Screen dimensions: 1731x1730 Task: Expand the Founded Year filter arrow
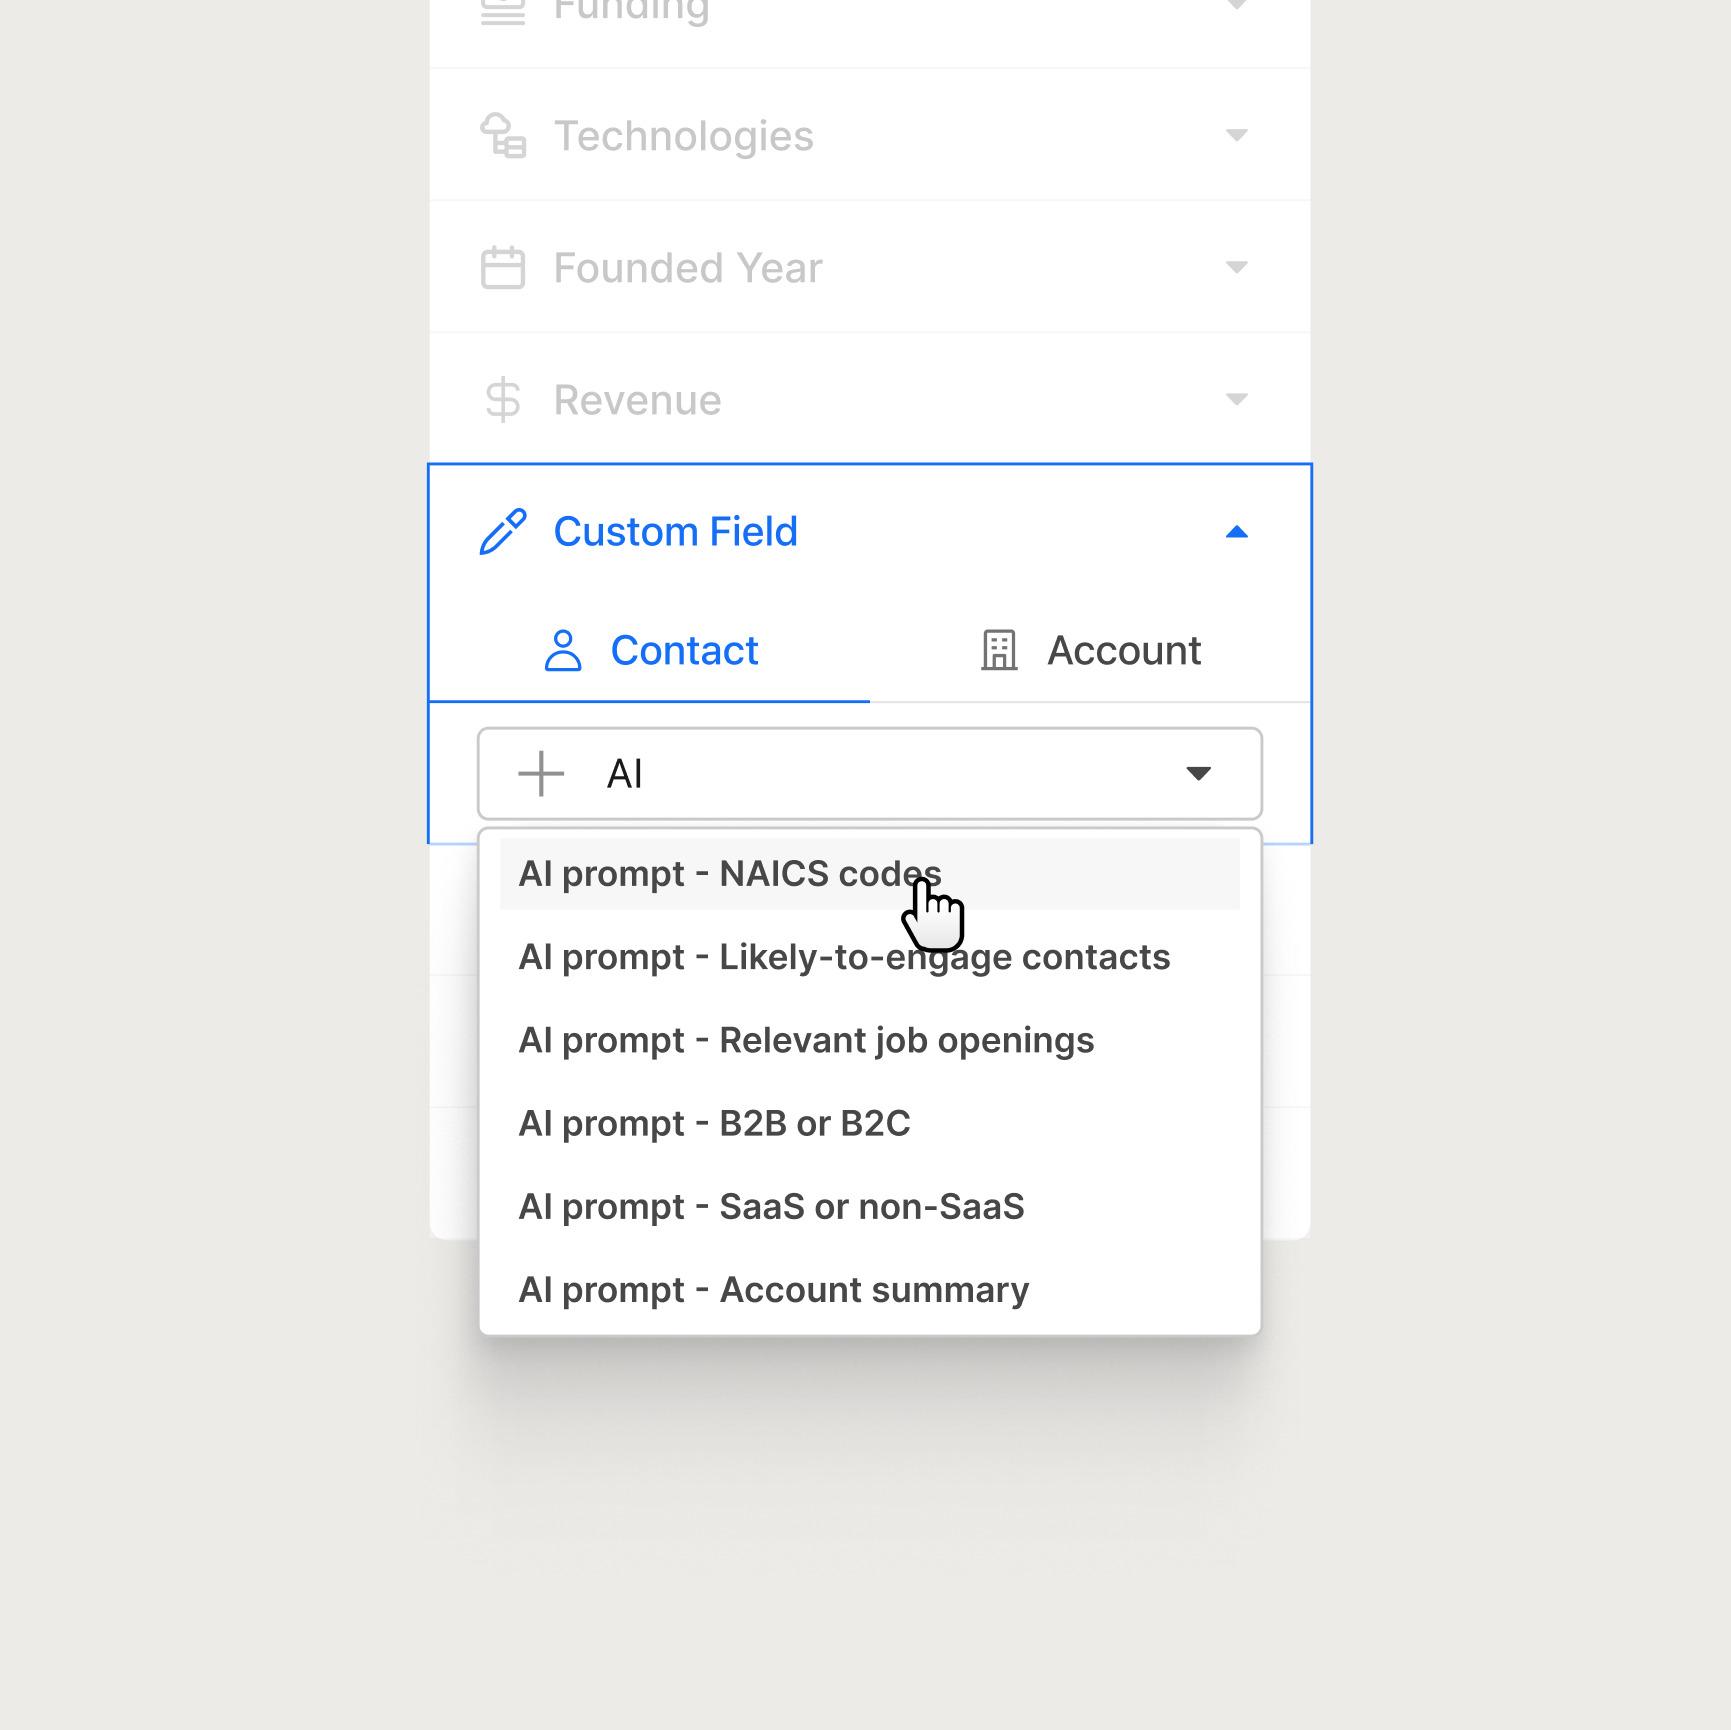click(1237, 268)
